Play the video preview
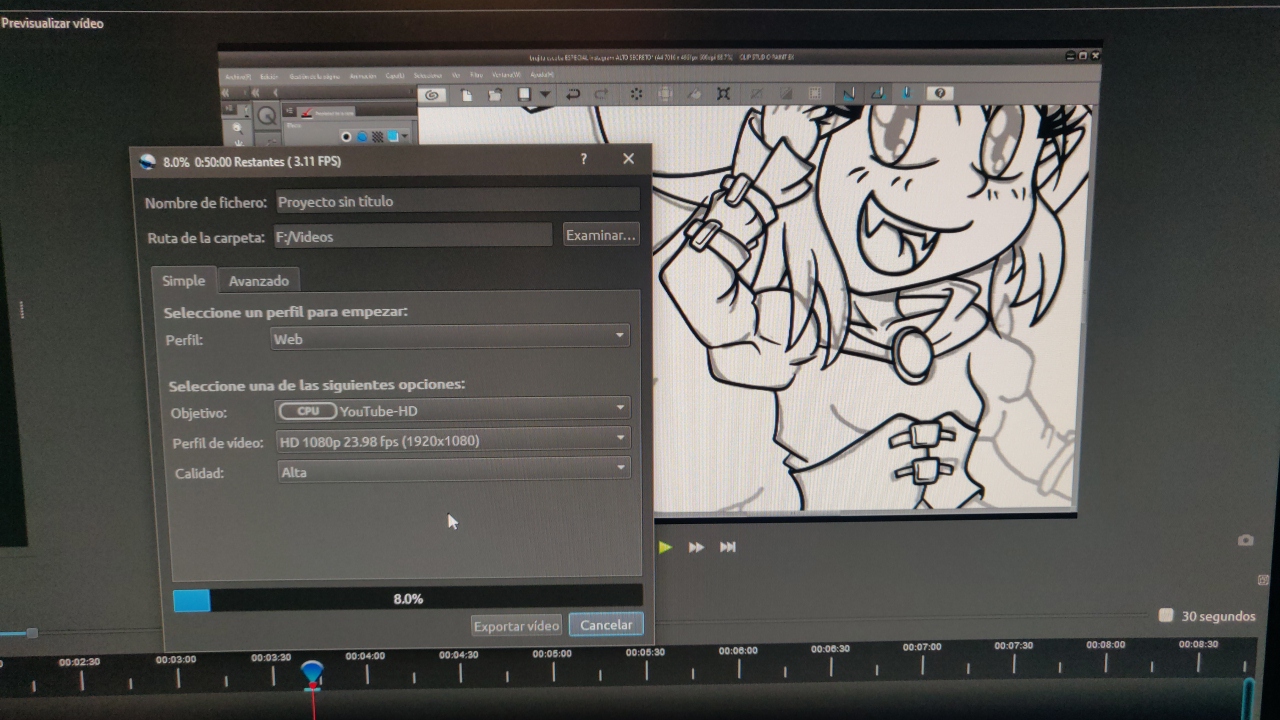 pyautogui.click(x=665, y=547)
